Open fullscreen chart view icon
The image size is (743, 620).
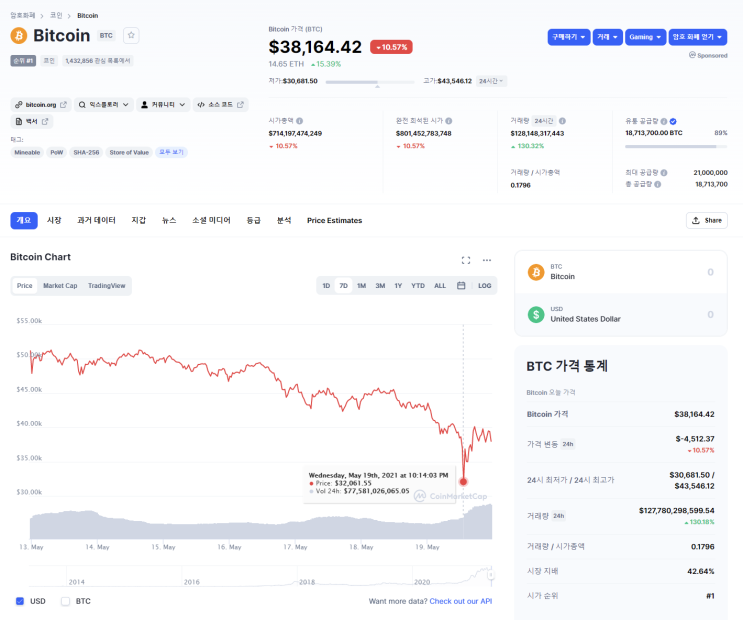point(466,260)
